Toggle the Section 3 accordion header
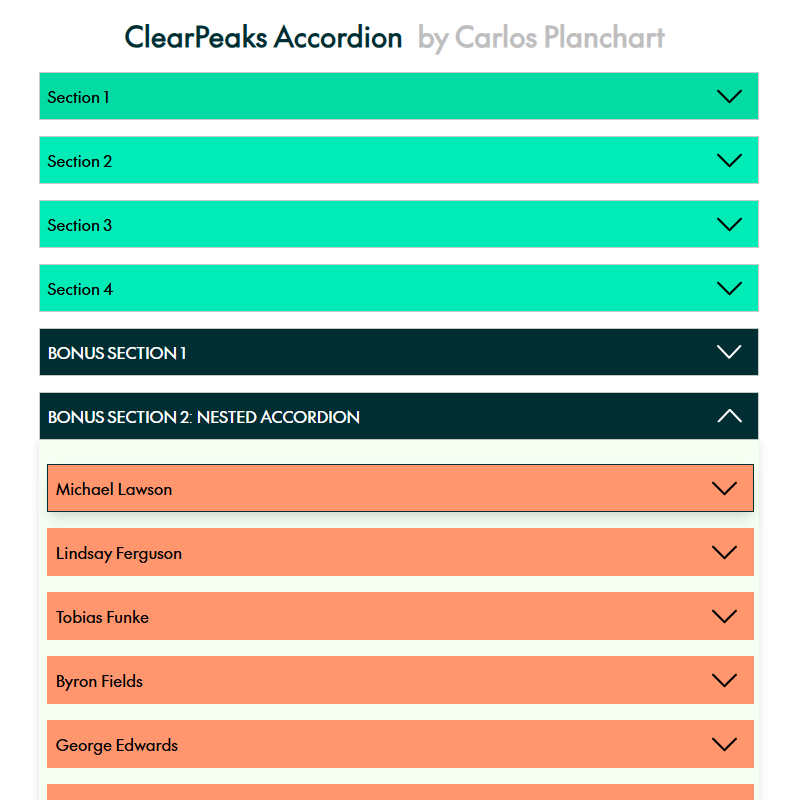Screen dimensions: 800x800 click(x=80, y=225)
